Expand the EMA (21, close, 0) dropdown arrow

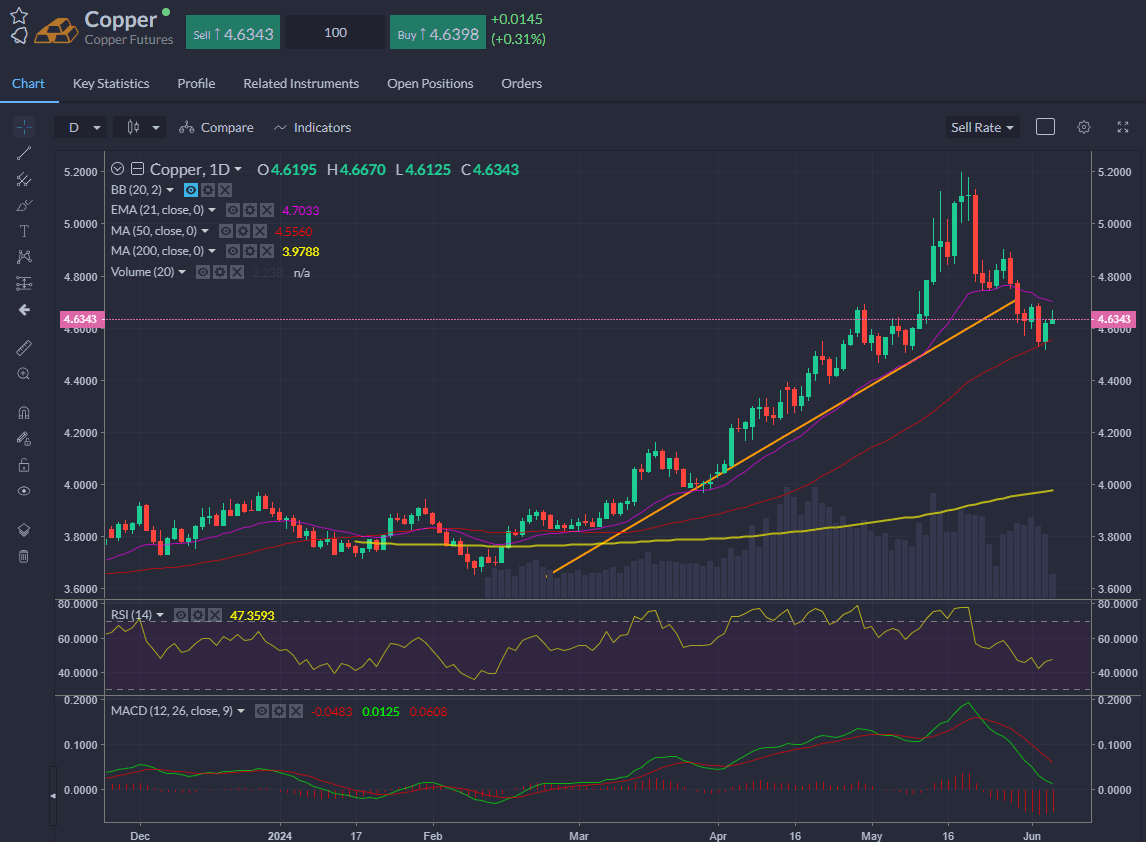tap(212, 210)
